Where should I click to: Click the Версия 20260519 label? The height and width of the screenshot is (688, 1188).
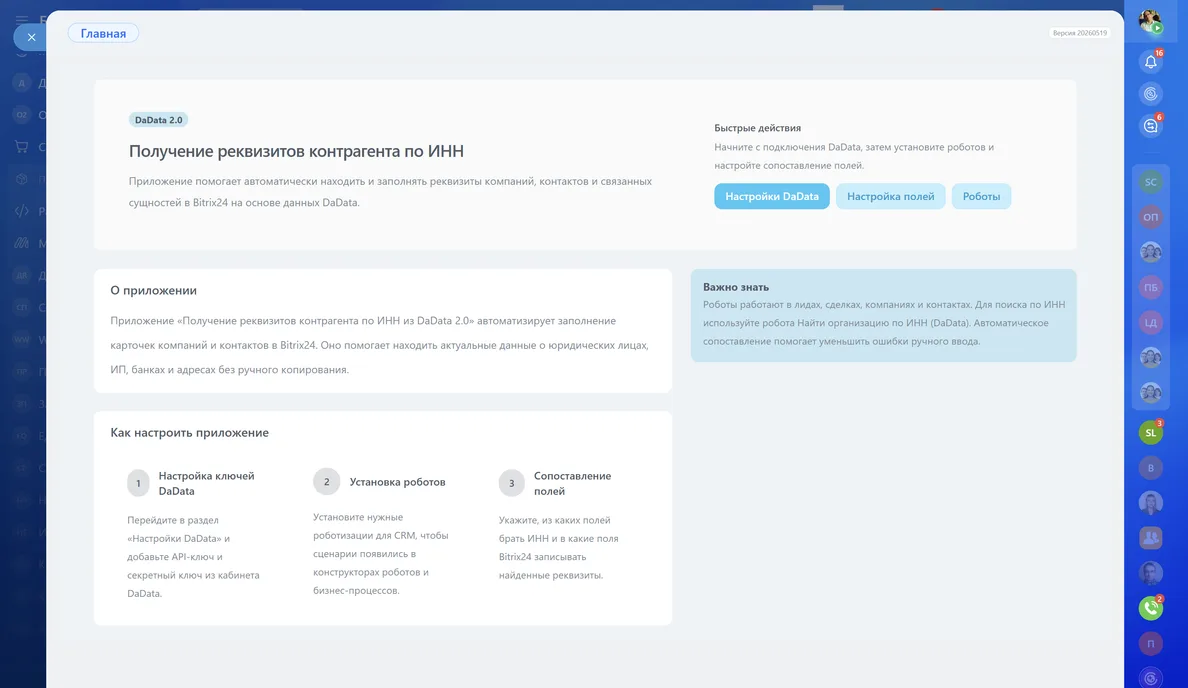1080,33
